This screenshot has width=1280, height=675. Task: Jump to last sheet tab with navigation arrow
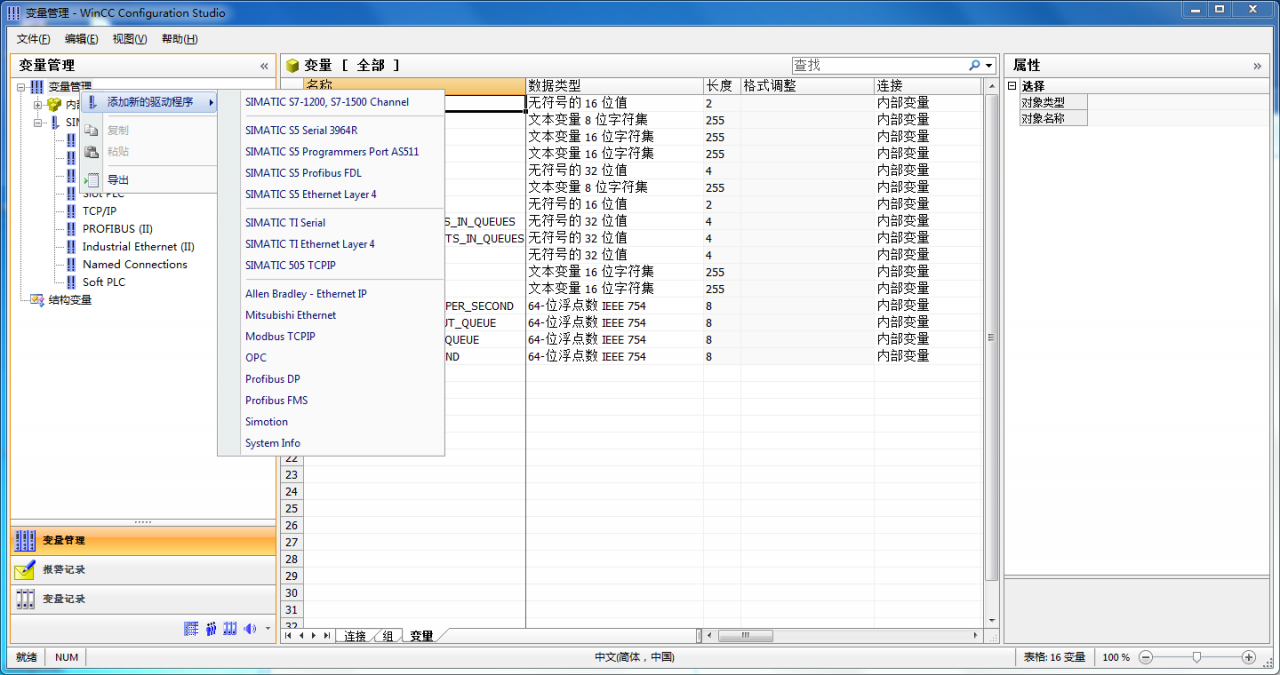tap(327, 636)
